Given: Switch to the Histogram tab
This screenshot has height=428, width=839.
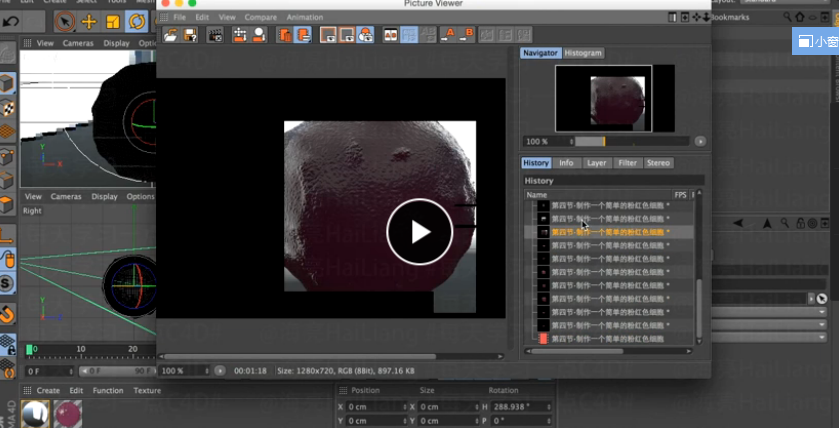Looking at the screenshot, I should click(x=583, y=53).
